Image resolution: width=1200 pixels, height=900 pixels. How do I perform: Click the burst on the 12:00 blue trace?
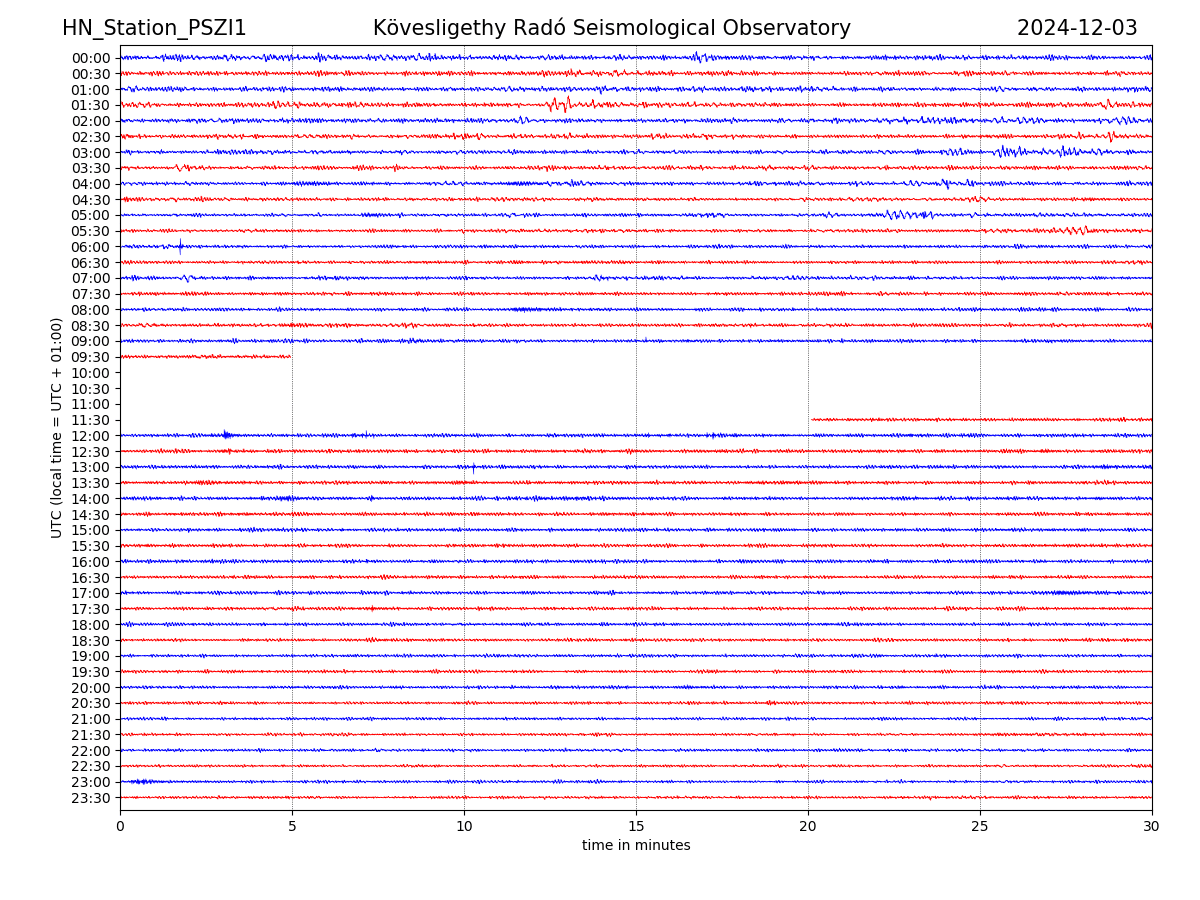point(226,434)
